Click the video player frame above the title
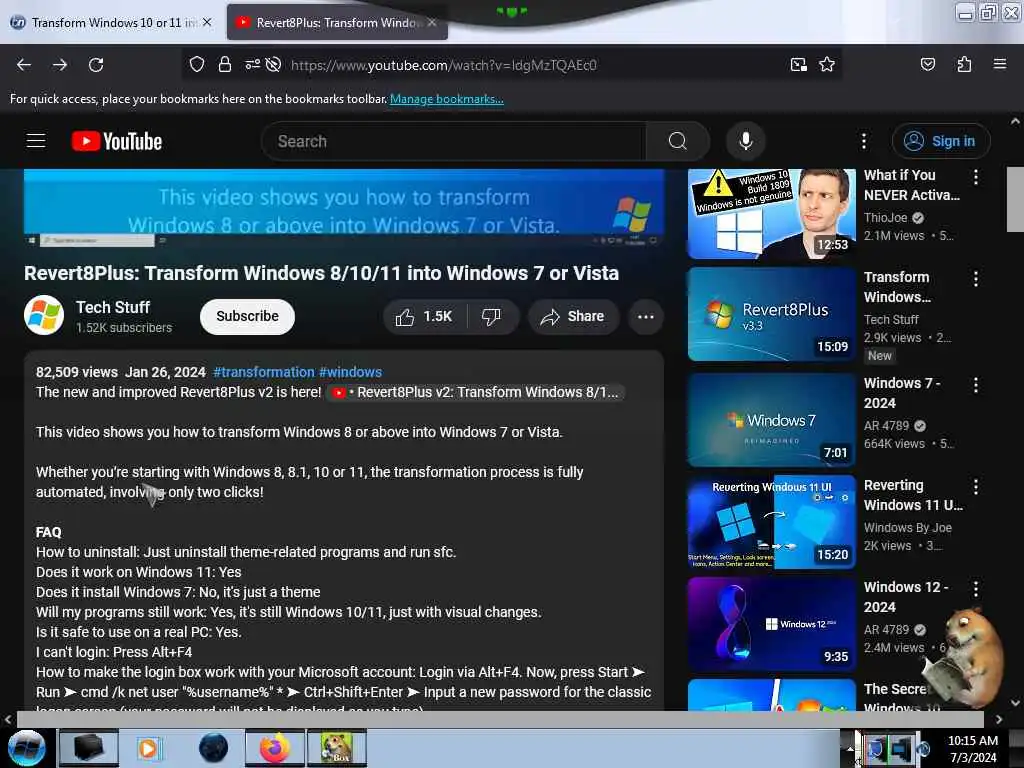 [344, 208]
